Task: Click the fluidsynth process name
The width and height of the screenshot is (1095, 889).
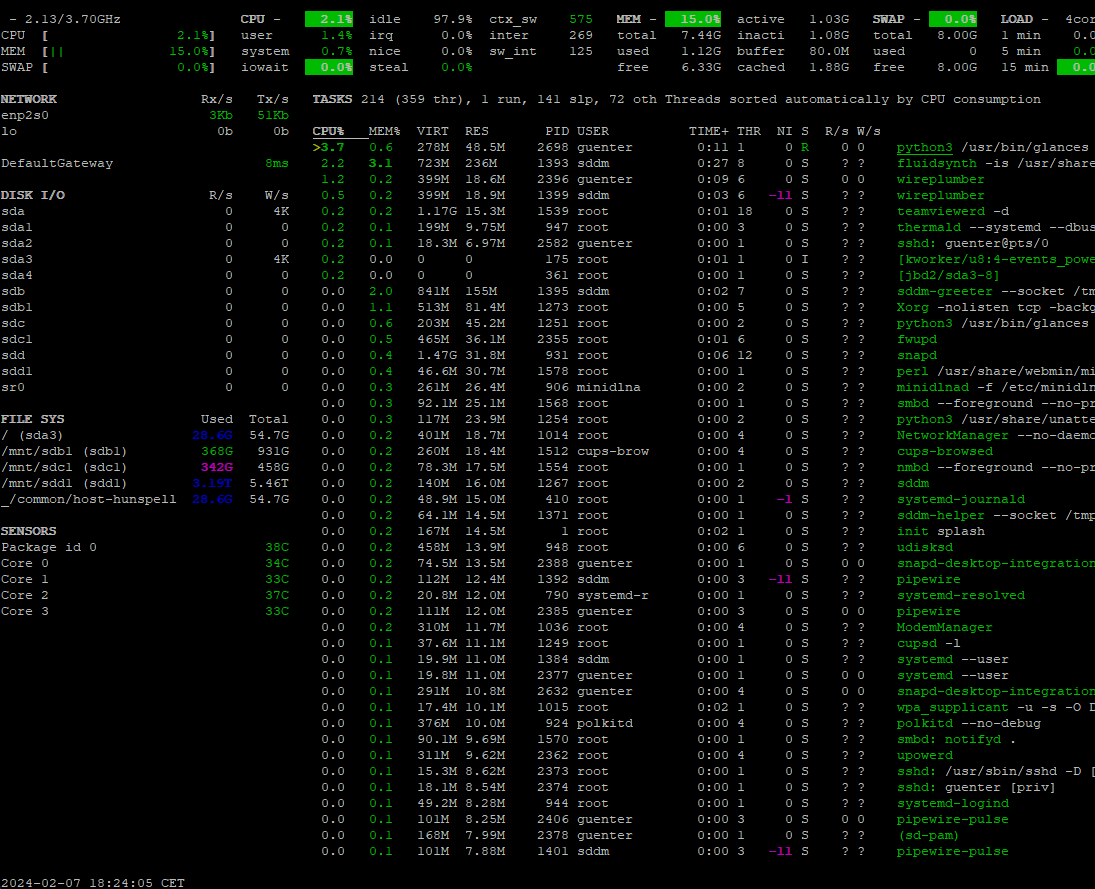Action: (936, 163)
